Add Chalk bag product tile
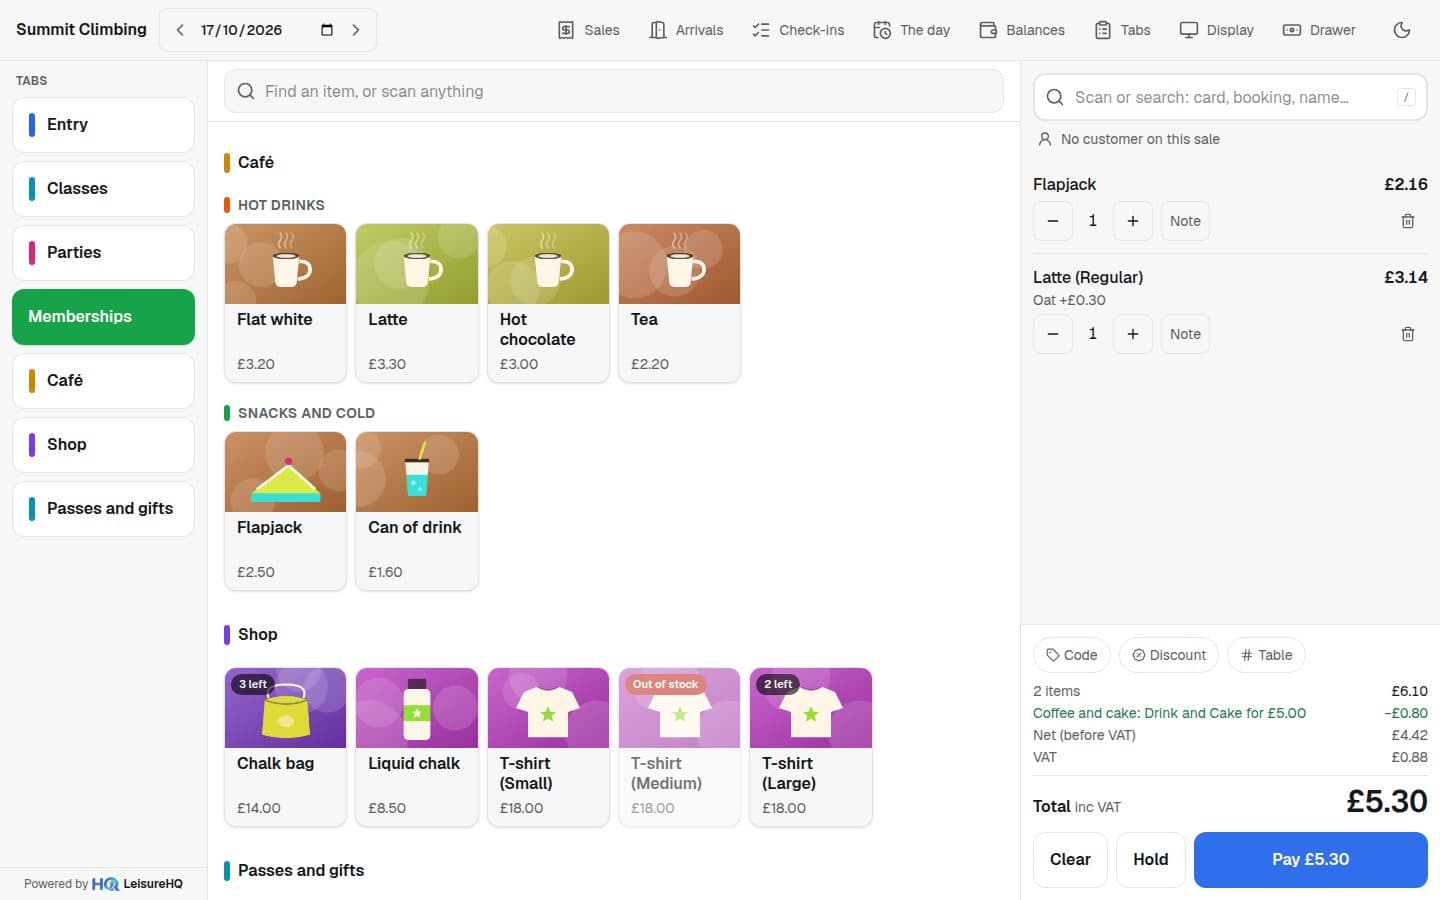 285,747
